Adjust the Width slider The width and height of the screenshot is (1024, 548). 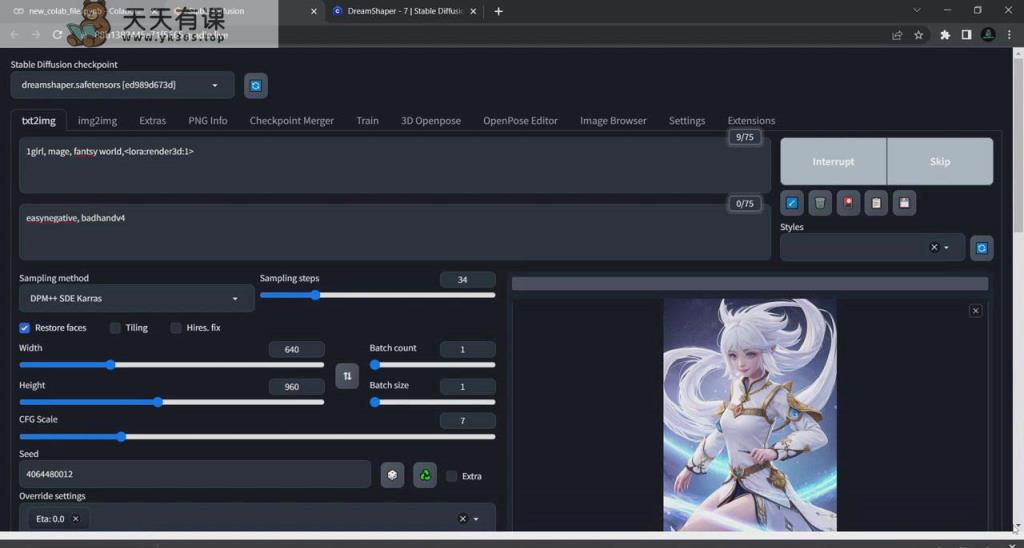172,365
